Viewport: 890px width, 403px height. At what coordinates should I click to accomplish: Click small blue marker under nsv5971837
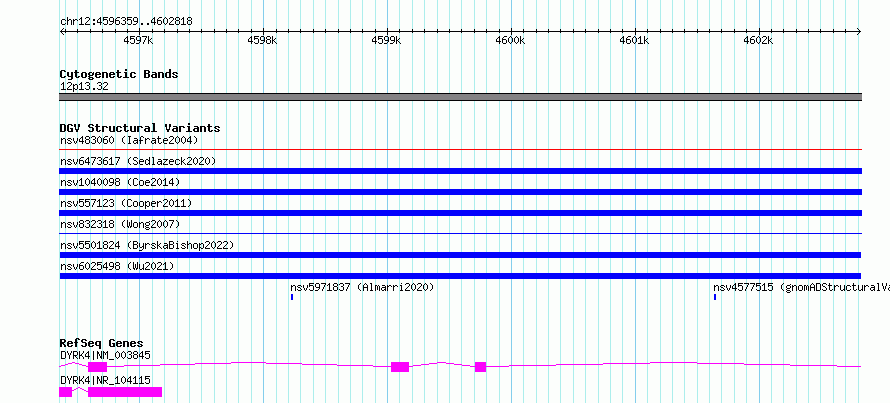(292, 297)
